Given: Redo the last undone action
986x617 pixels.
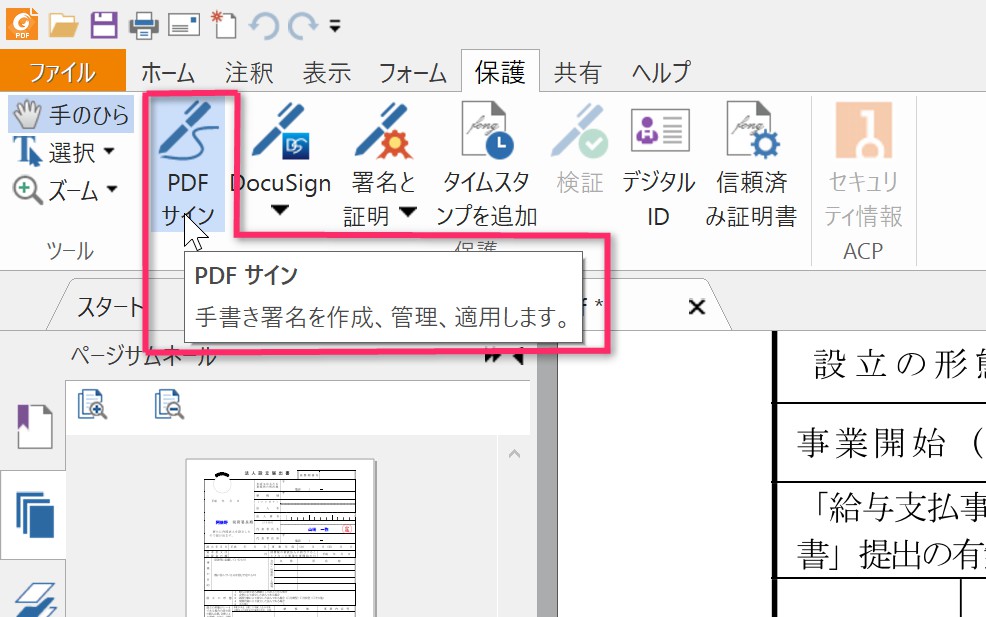Looking at the screenshot, I should click(x=302, y=26).
